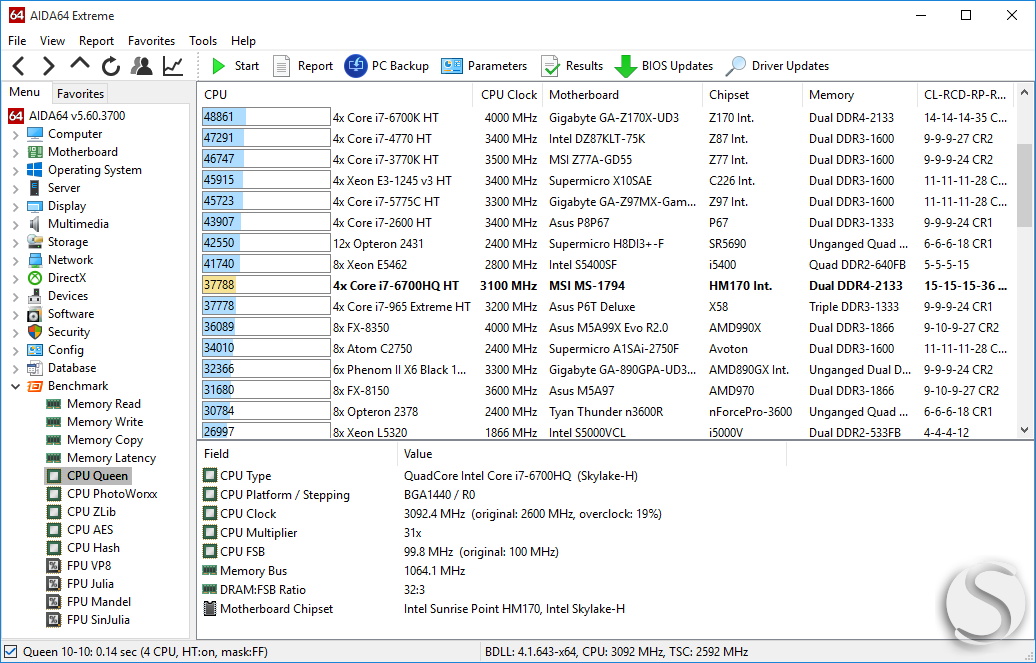Open the graph chart icon in toolbar
The image size is (1036, 663).
coord(173,66)
